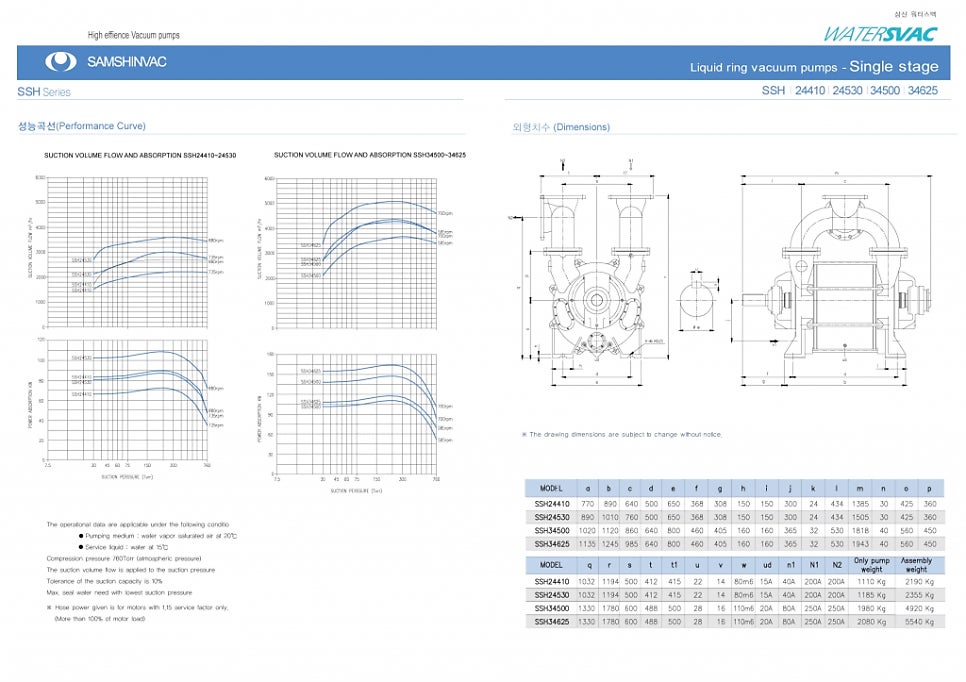
Task: Click the 'ud' column header in lower table
Action: [767, 564]
